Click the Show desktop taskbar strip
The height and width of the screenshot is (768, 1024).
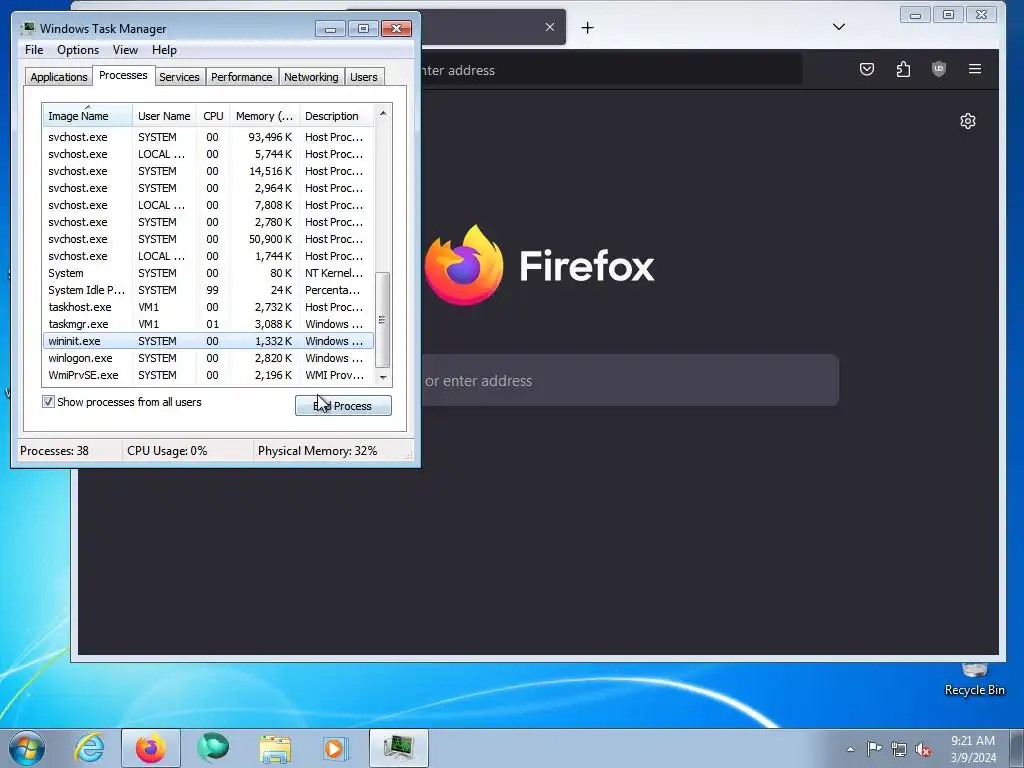tap(1017, 748)
